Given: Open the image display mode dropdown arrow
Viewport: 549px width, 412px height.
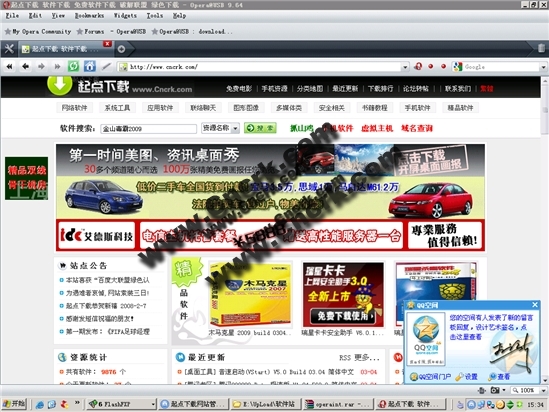Looking at the screenshot, I should 504,390.
